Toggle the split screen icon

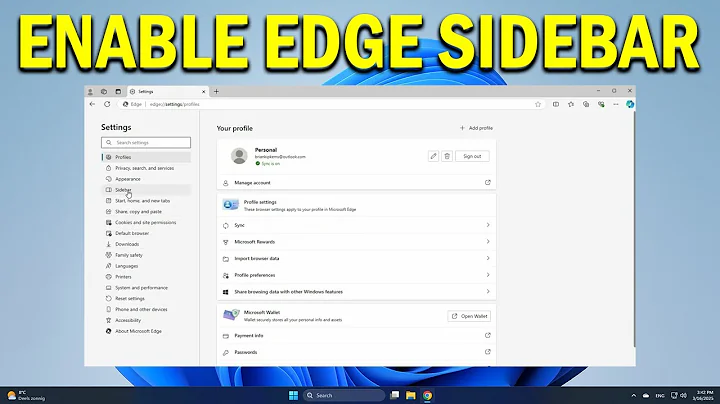click(556, 104)
